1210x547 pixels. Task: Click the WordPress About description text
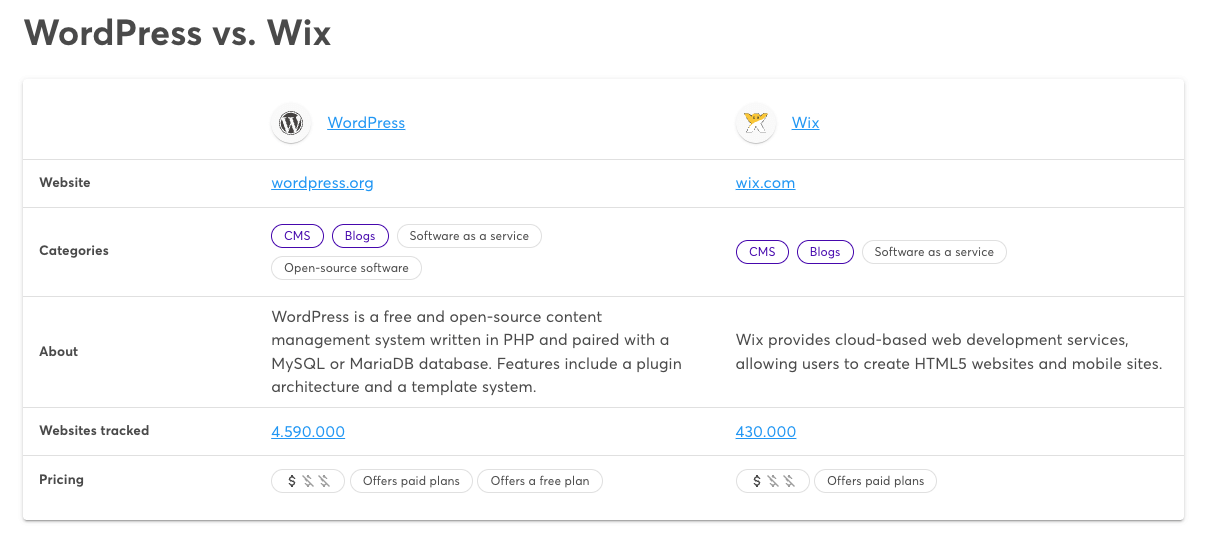tap(477, 352)
